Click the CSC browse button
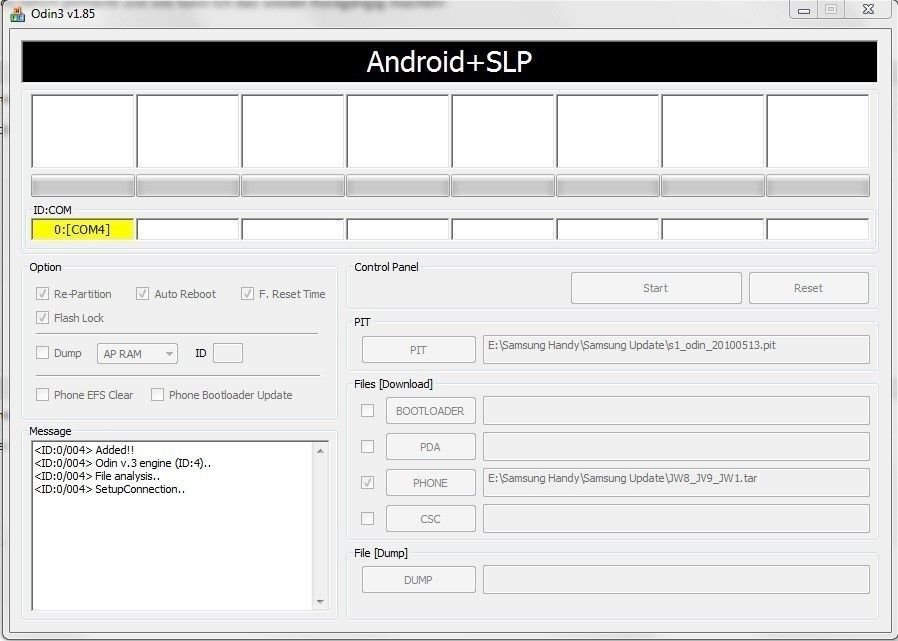 tap(431, 519)
